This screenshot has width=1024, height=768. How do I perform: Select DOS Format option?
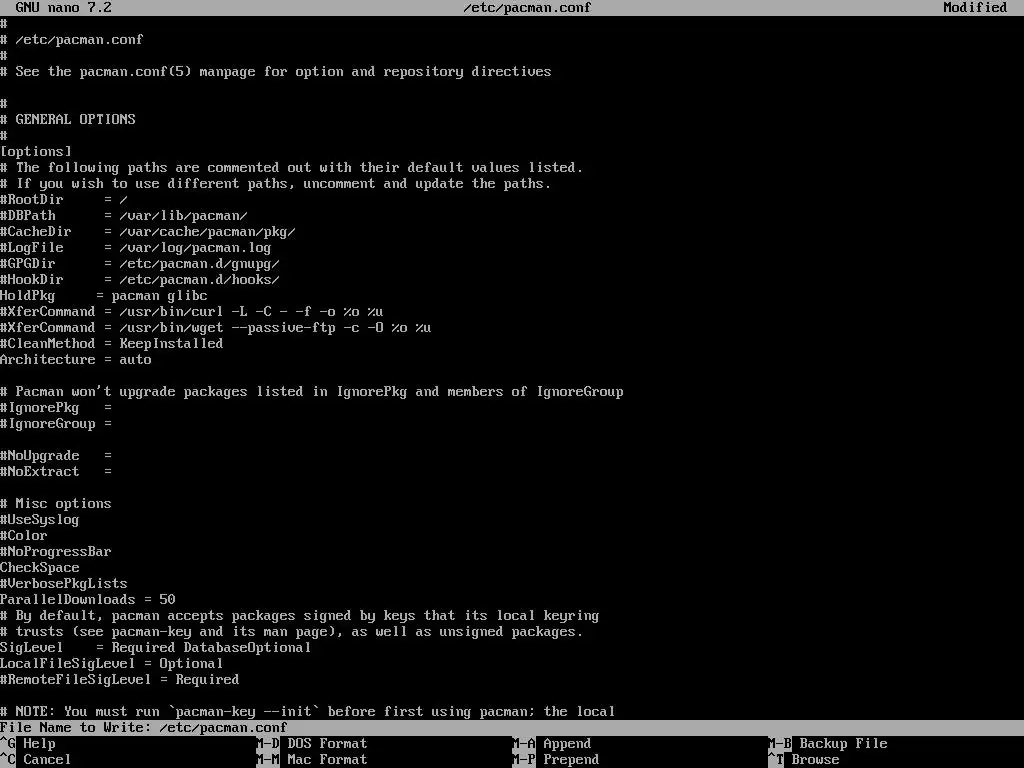click(x=312, y=743)
